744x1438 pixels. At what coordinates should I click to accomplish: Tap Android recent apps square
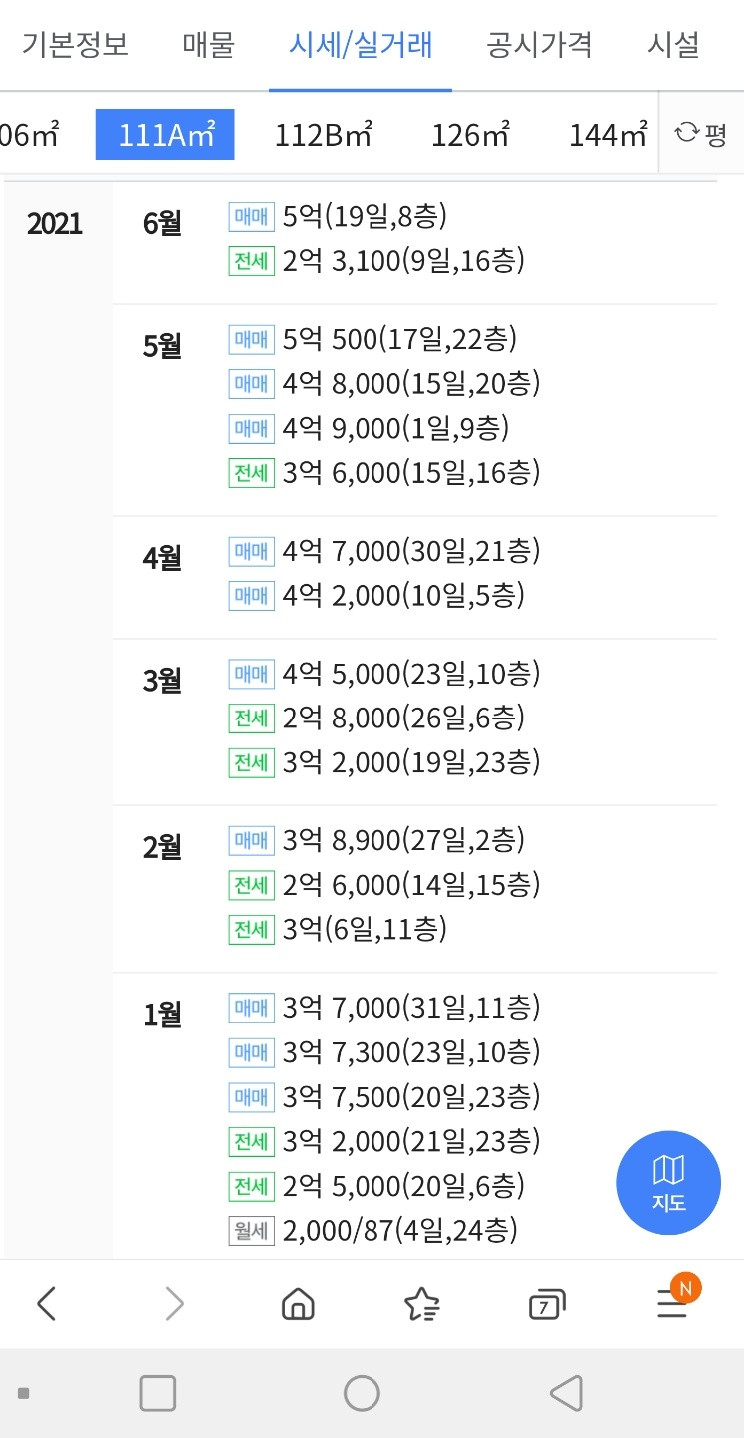coord(158,1393)
